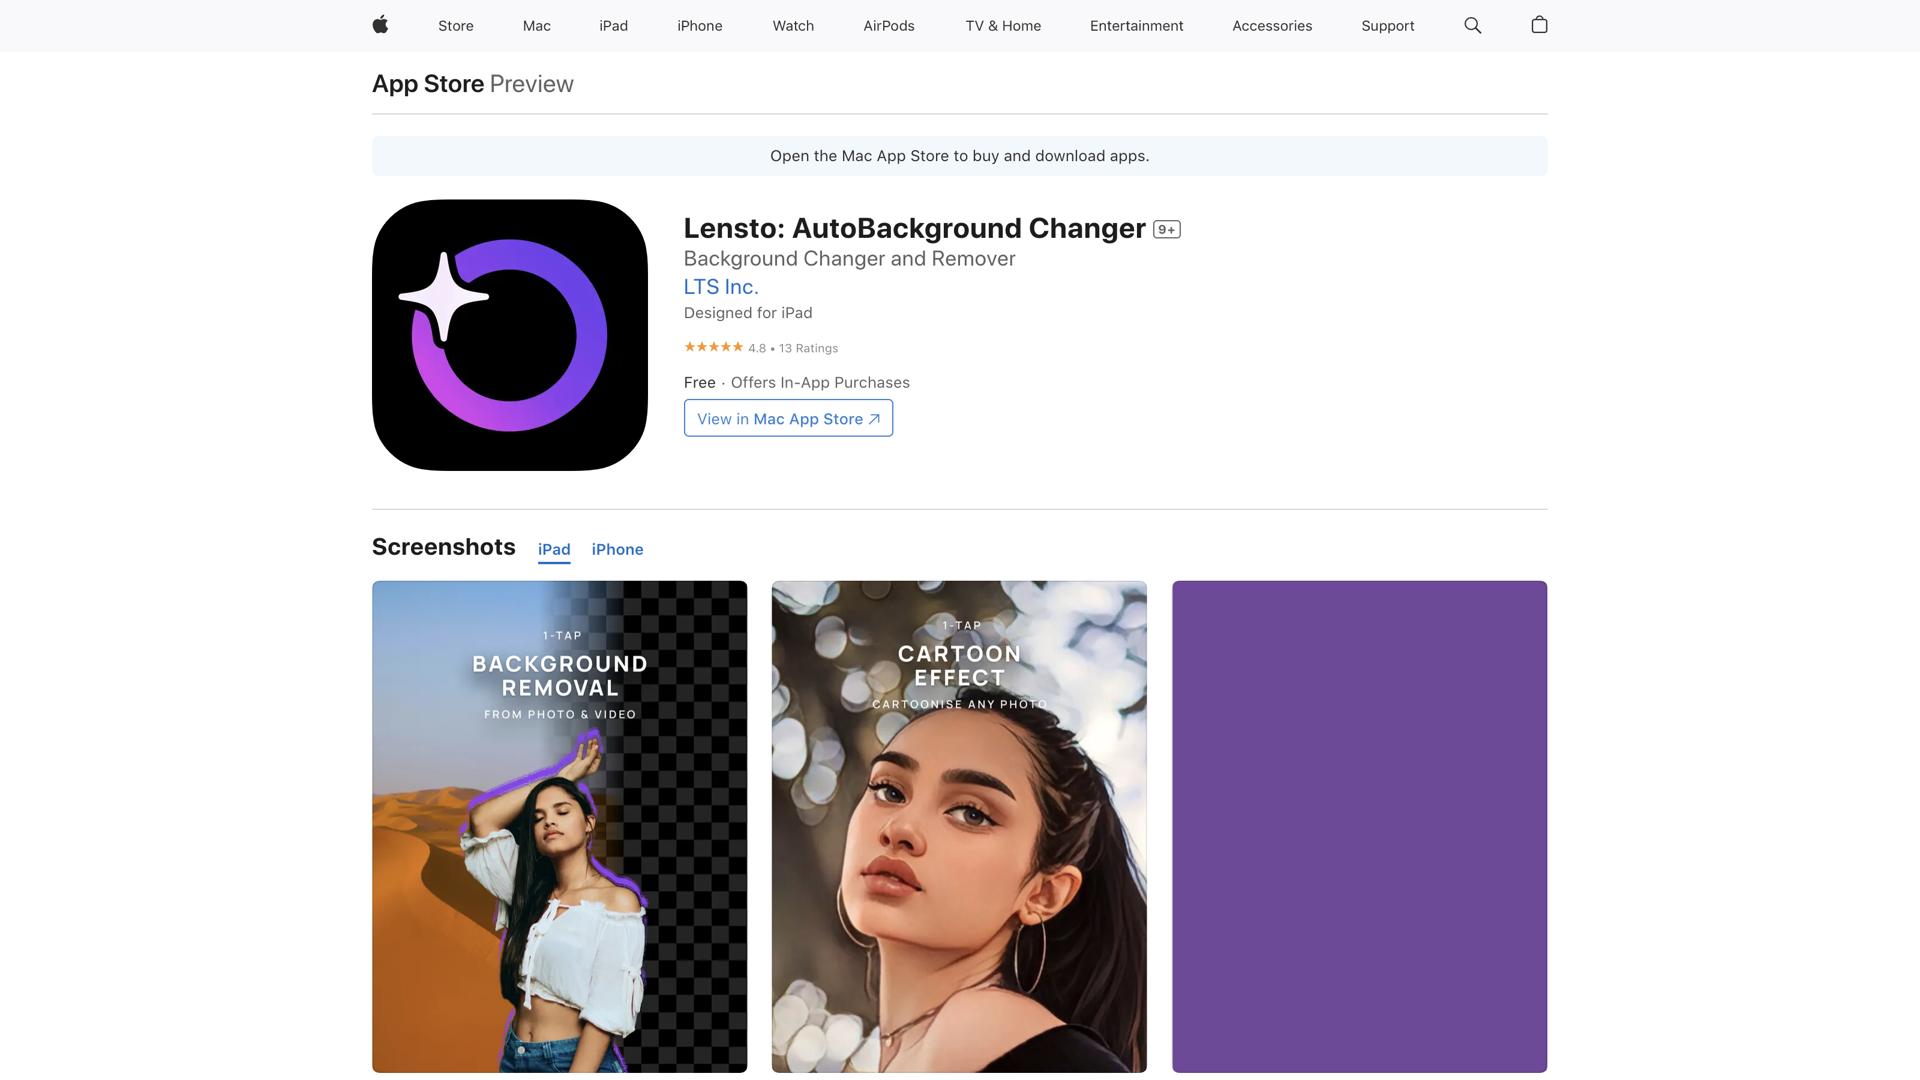
Task: Click the five-star rating icons
Action: (x=713, y=347)
